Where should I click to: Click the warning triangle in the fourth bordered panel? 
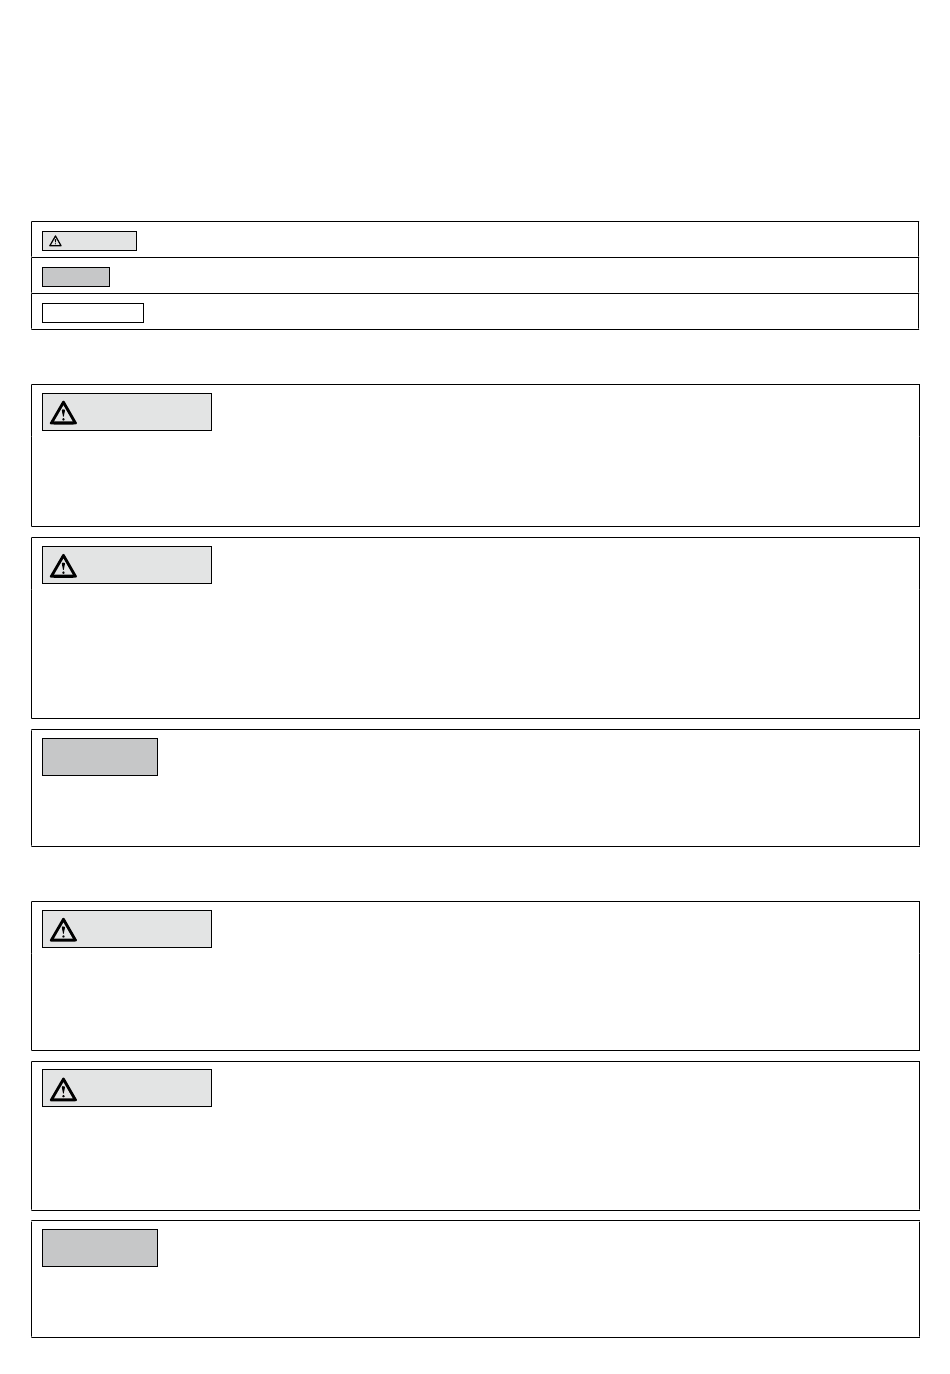pyautogui.click(x=64, y=930)
